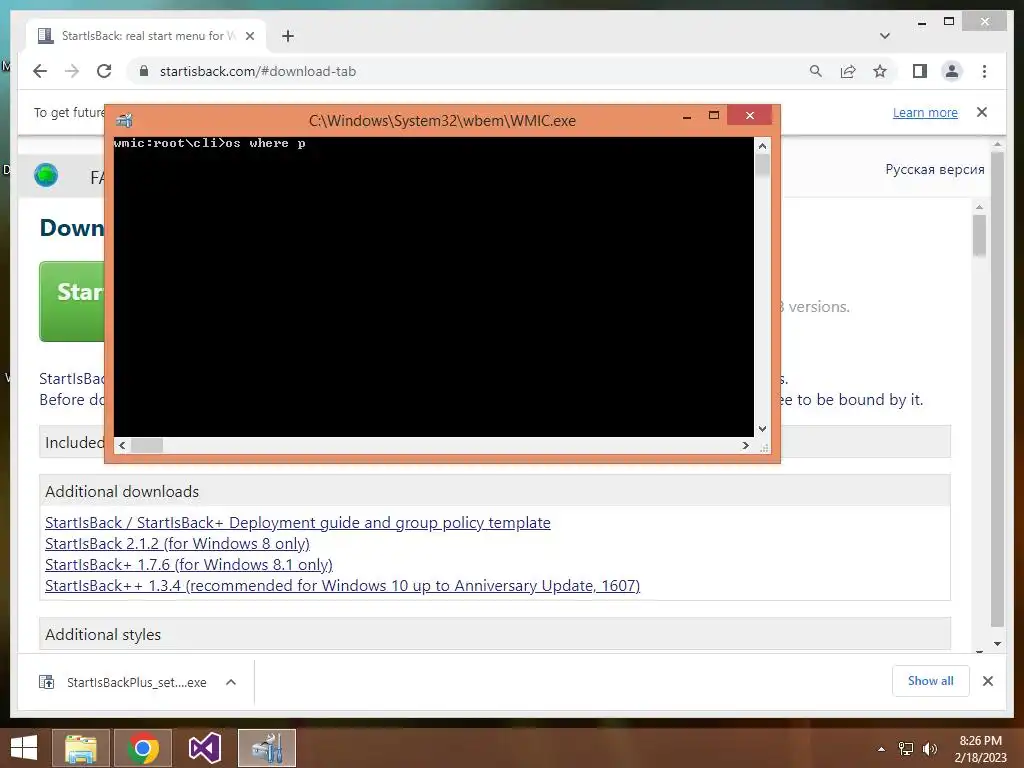
Task: Expand download item options chevron
Action: [231, 682]
